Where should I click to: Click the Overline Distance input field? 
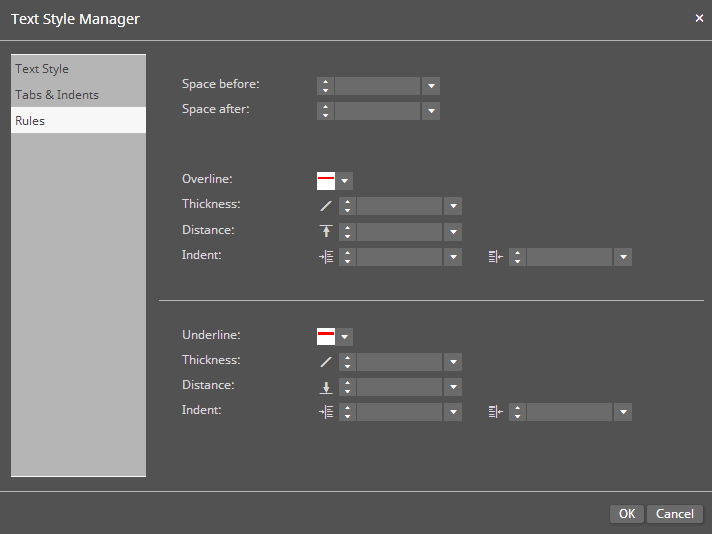coord(399,232)
